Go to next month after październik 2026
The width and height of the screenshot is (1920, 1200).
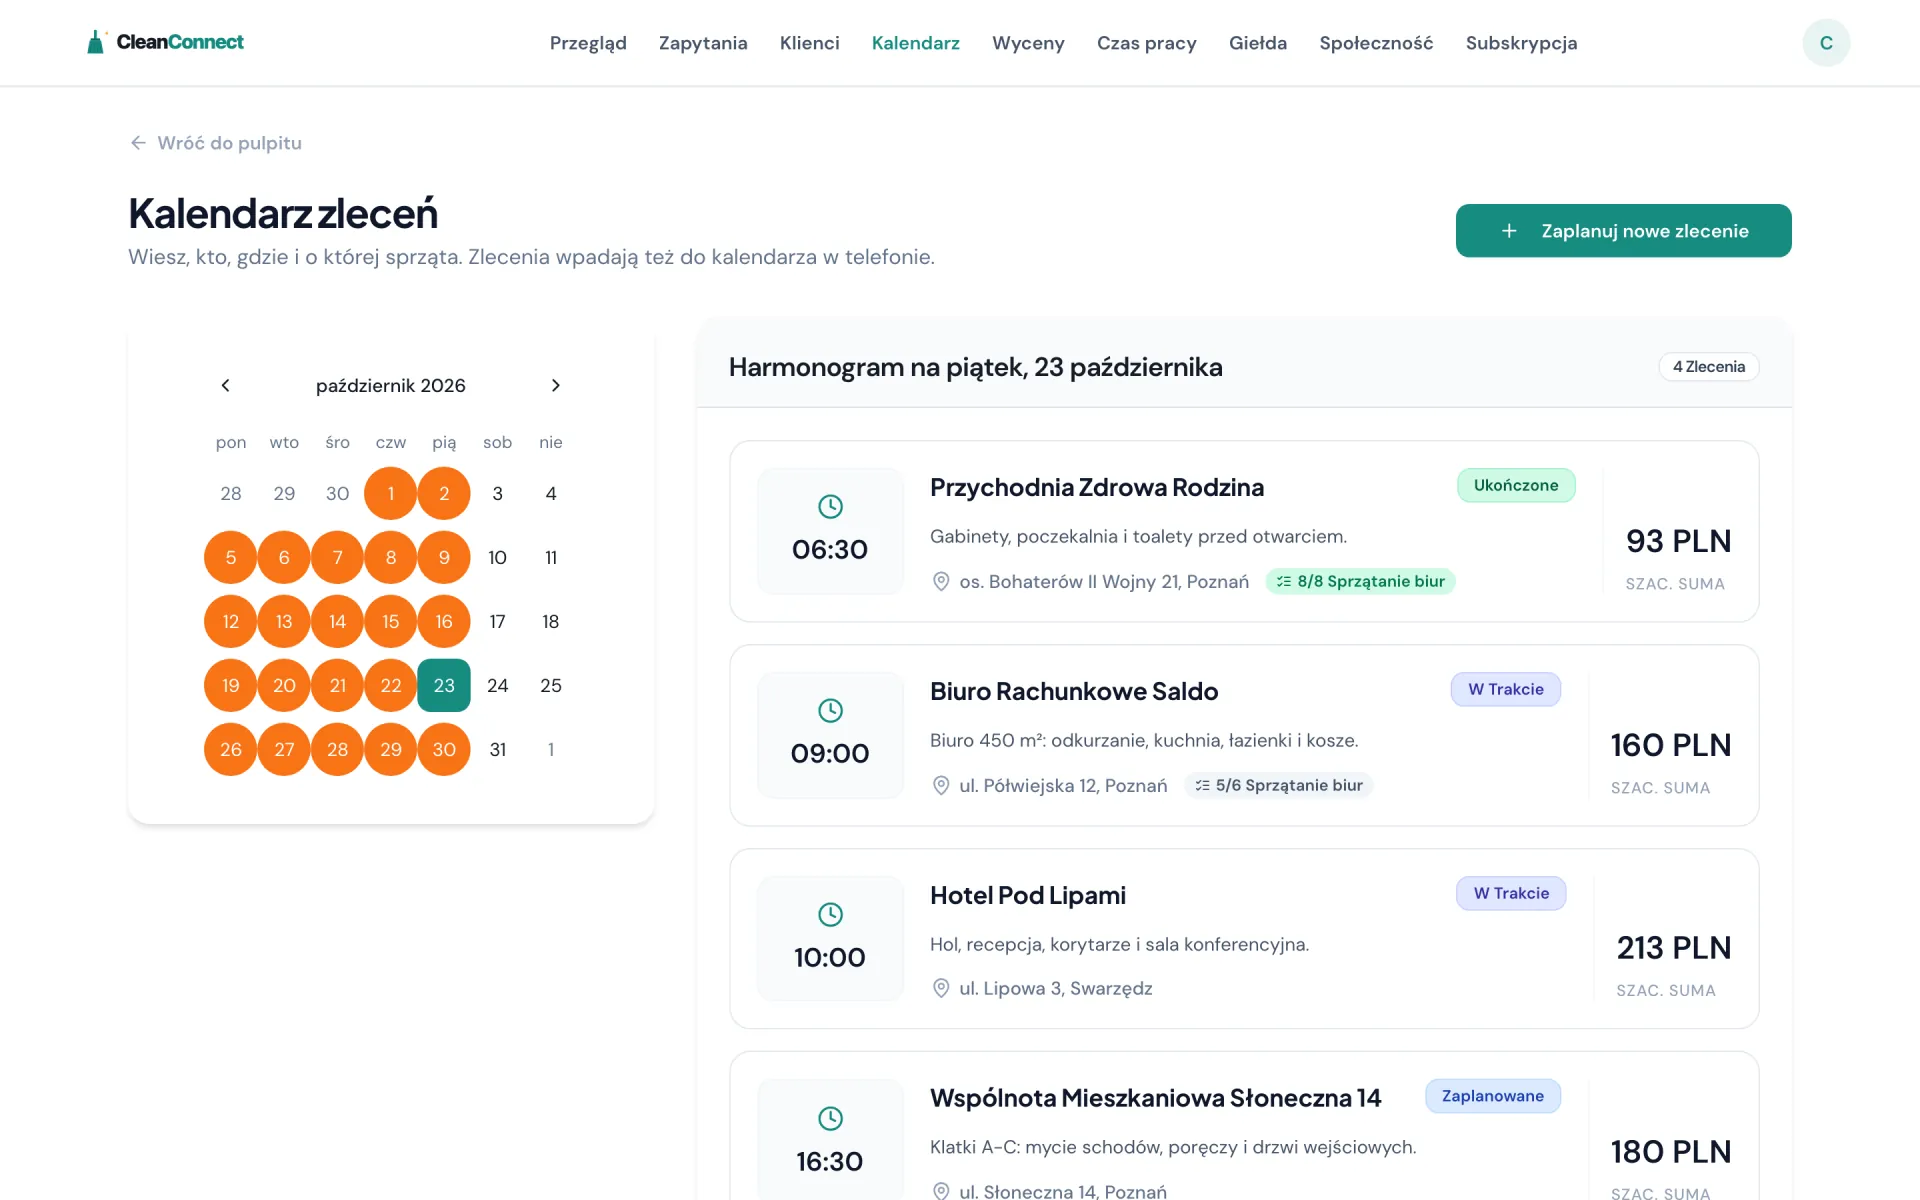[556, 386]
